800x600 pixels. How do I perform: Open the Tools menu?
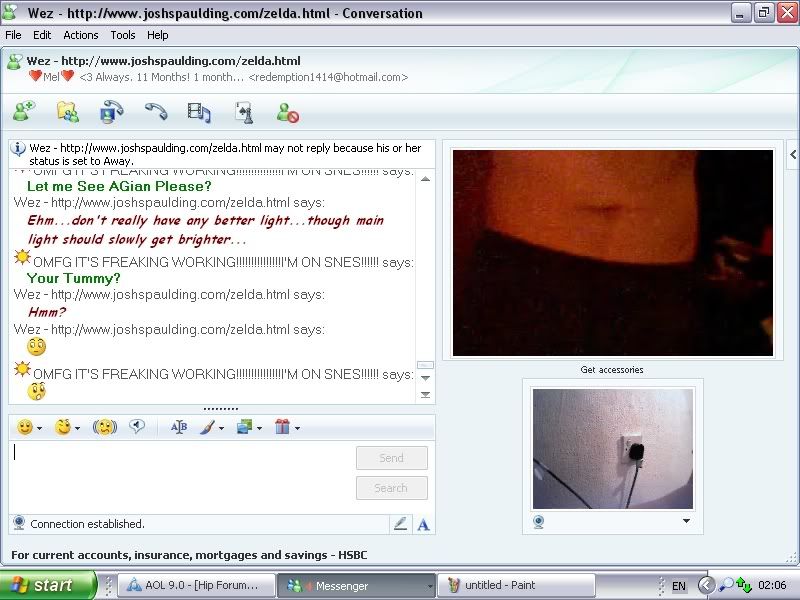123,35
